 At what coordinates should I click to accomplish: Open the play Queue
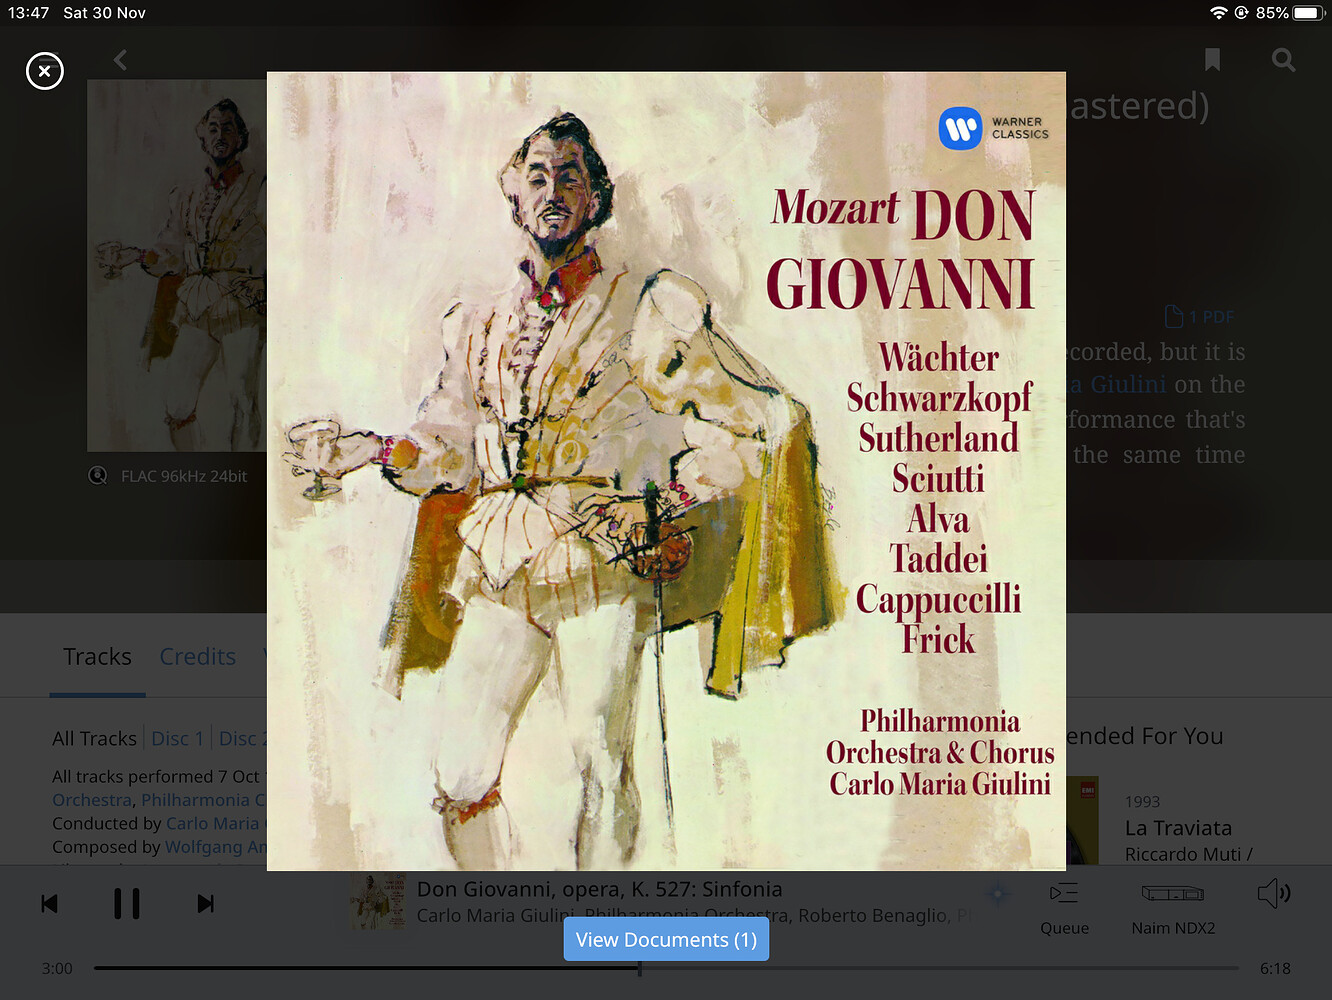click(x=1064, y=908)
